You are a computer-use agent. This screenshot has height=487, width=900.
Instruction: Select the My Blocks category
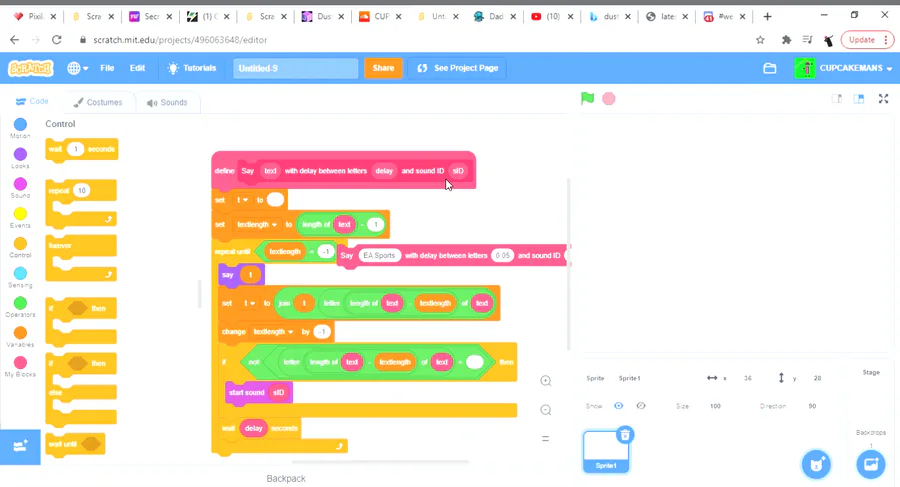click(20, 367)
